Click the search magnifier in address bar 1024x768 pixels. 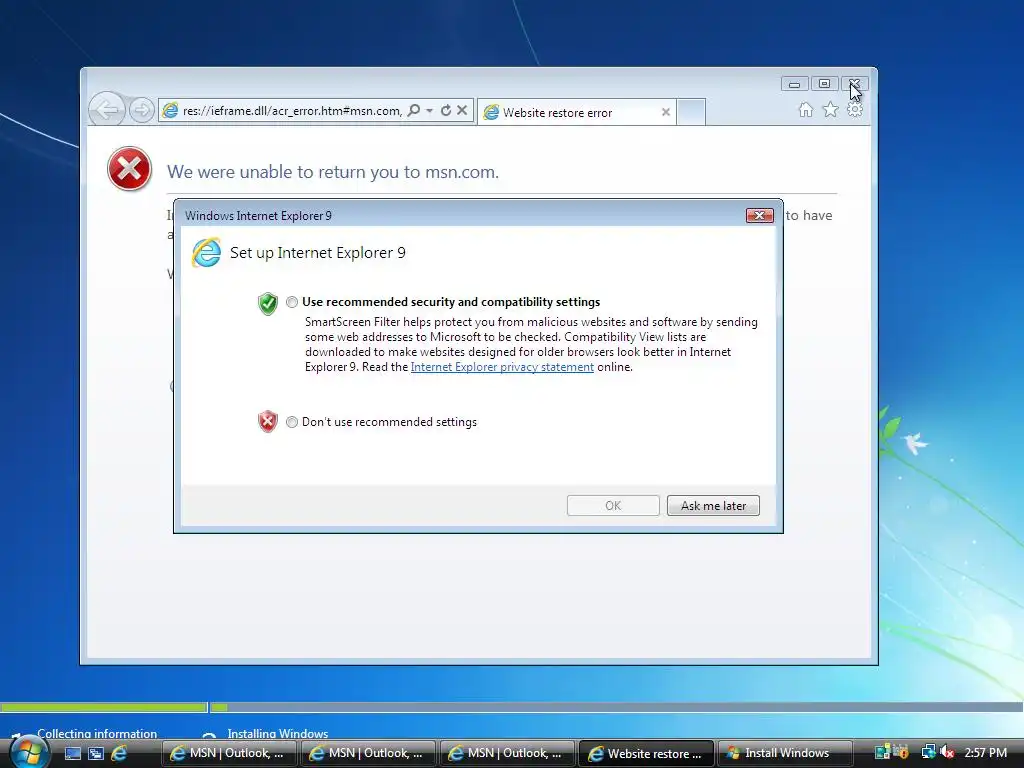[414, 110]
